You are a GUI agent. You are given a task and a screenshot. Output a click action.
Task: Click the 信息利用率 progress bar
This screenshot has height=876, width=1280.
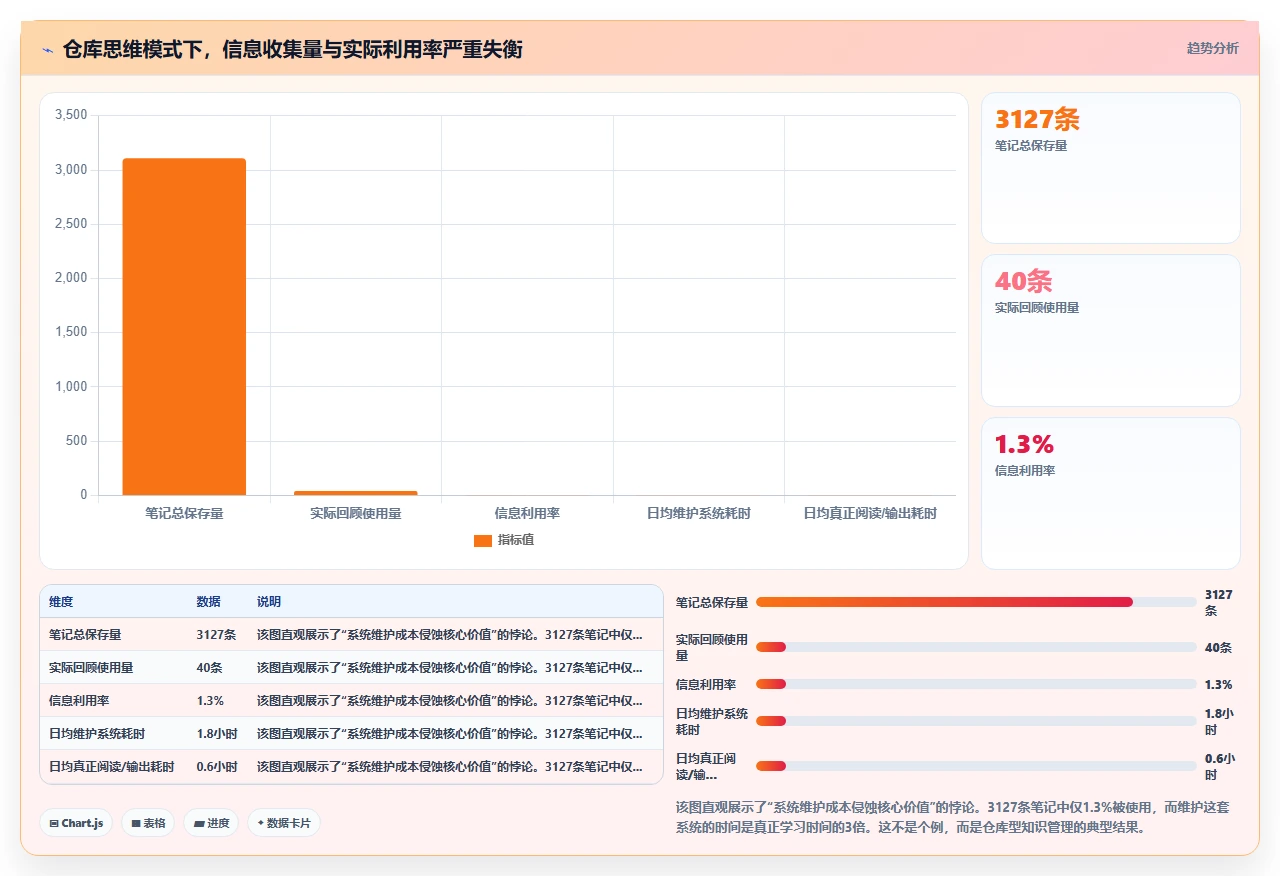click(x=976, y=684)
